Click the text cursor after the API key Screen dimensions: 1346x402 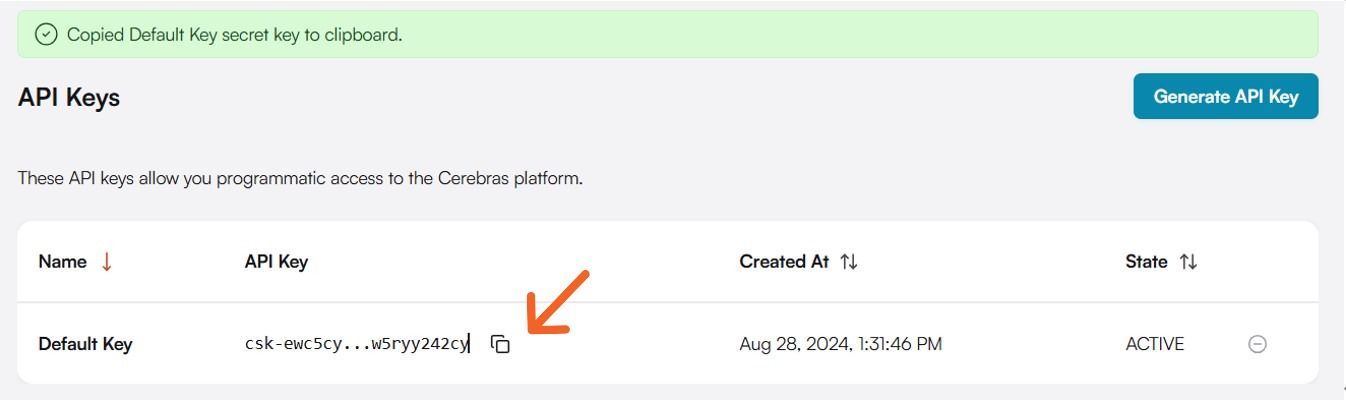tap(470, 344)
